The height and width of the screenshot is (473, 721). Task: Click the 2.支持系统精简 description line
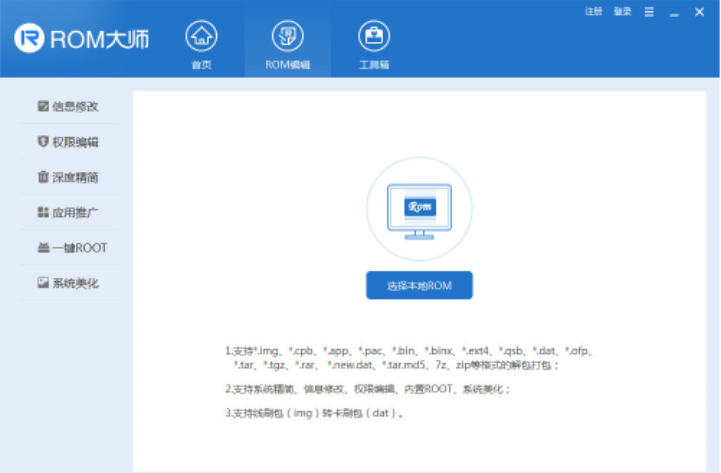click(368, 389)
